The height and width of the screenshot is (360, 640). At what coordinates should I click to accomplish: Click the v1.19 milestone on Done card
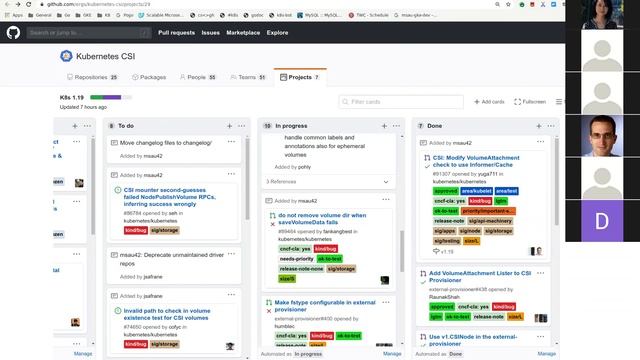tap(443, 252)
